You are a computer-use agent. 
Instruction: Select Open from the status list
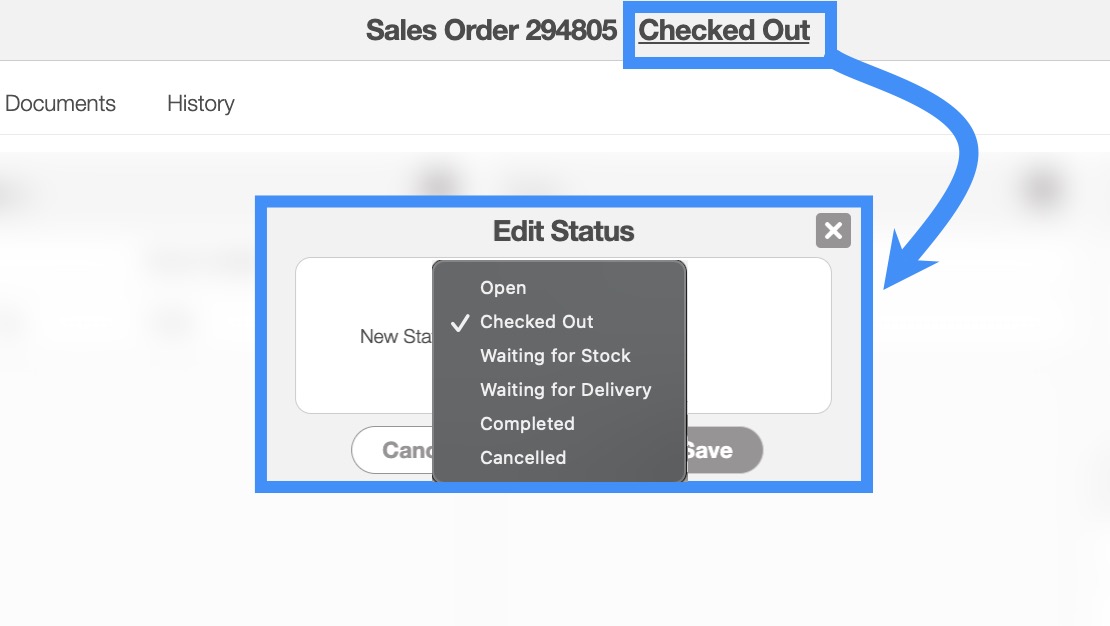(503, 288)
